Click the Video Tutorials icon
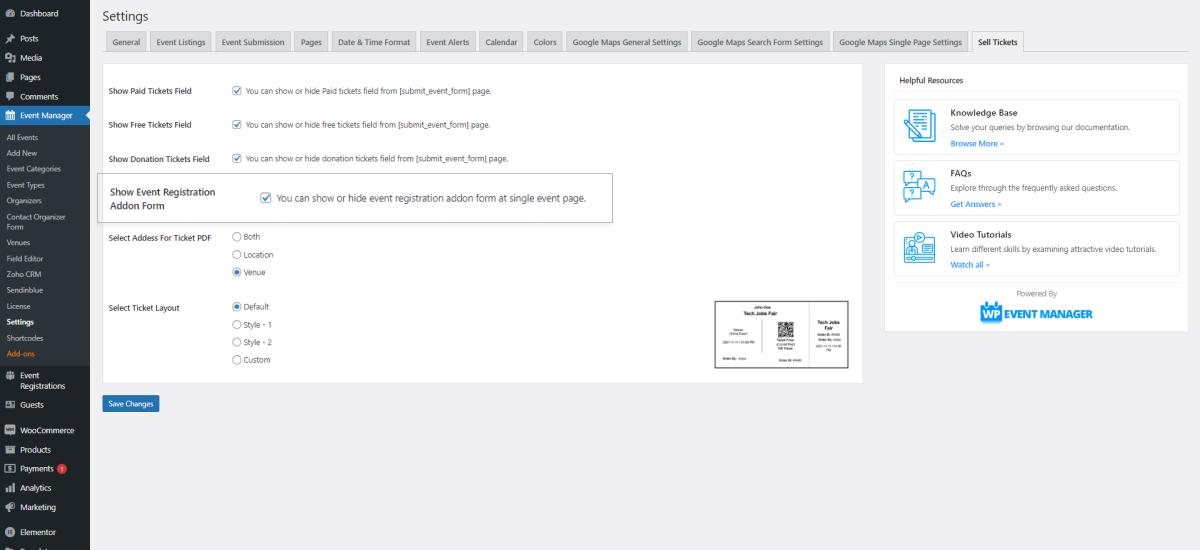The height and width of the screenshot is (550, 1200). (x=919, y=248)
